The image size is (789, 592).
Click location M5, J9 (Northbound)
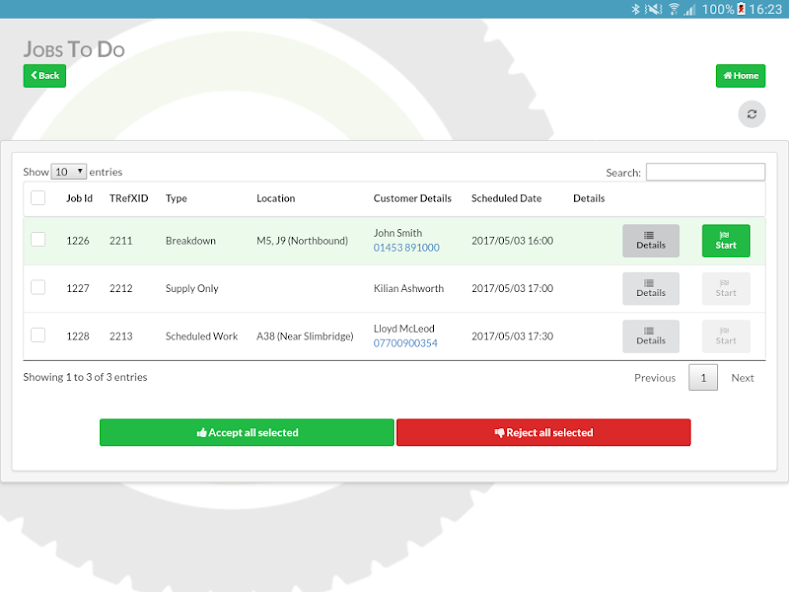click(302, 241)
